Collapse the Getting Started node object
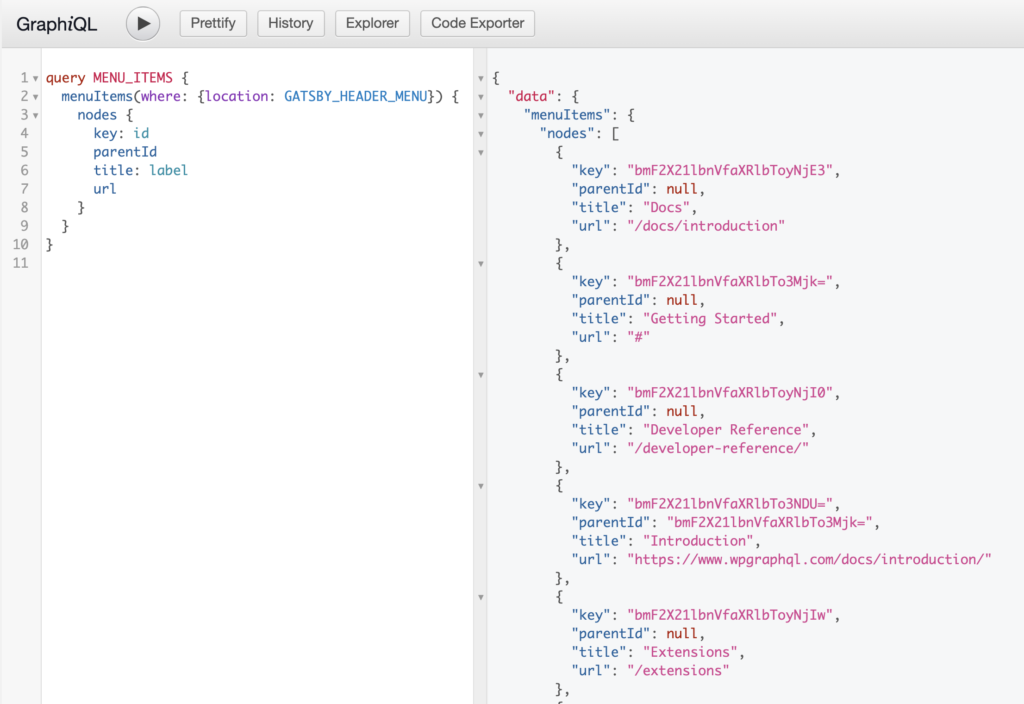The height and width of the screenshot is (704, 1024). (x=481, y=264)
